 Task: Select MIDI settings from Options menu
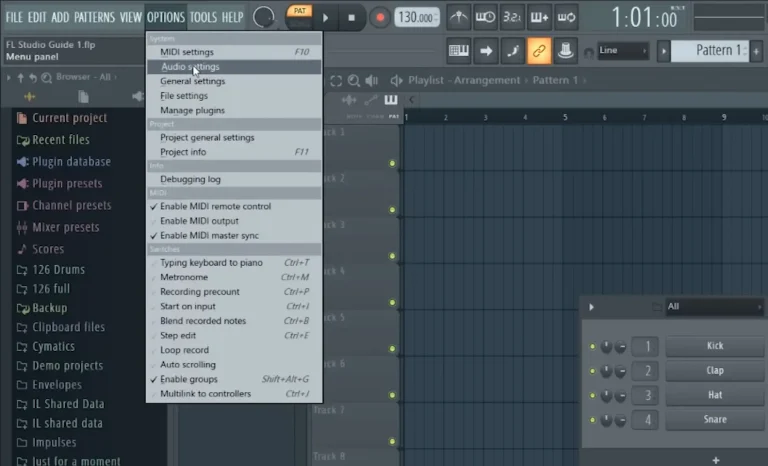click(234, 52)
